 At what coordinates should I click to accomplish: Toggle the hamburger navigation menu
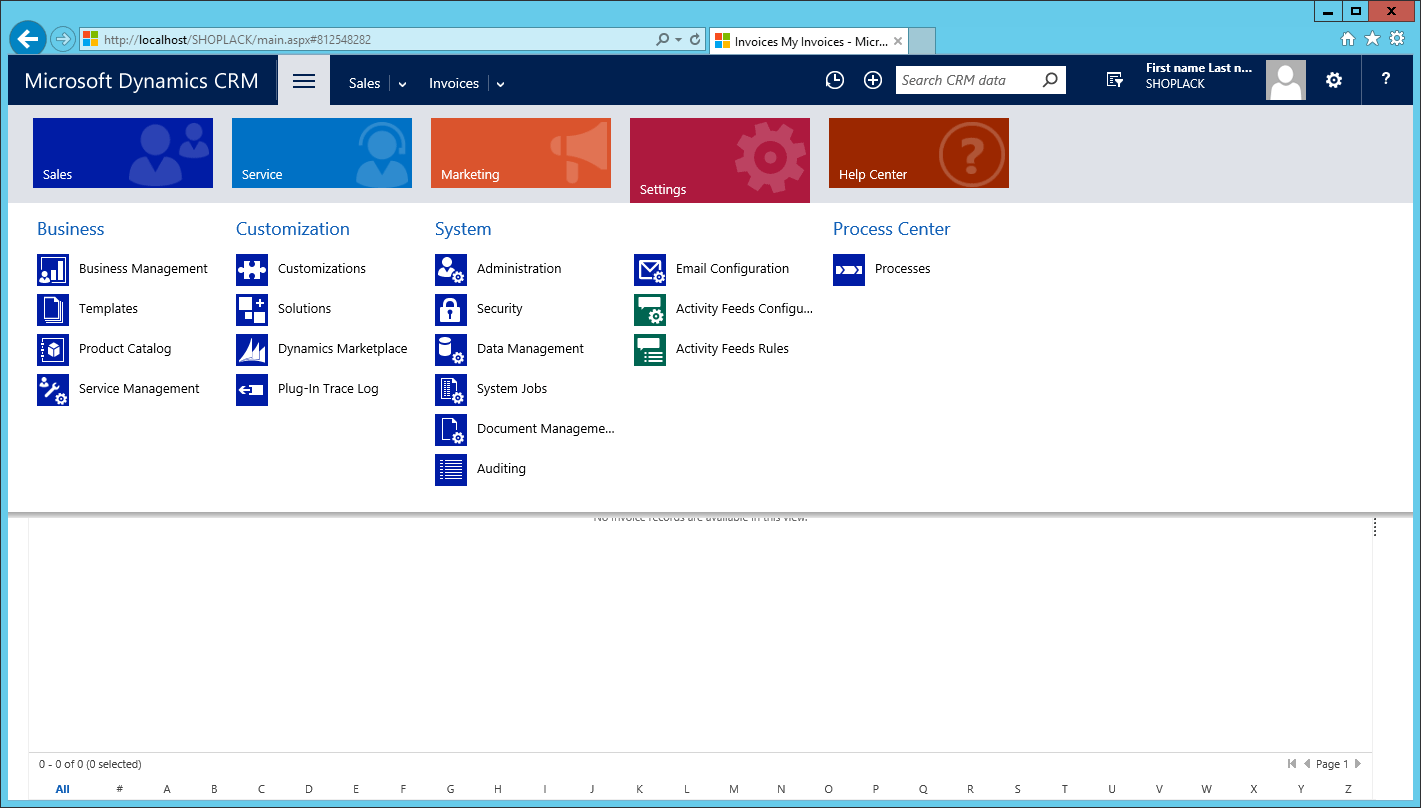coord(304,81)
